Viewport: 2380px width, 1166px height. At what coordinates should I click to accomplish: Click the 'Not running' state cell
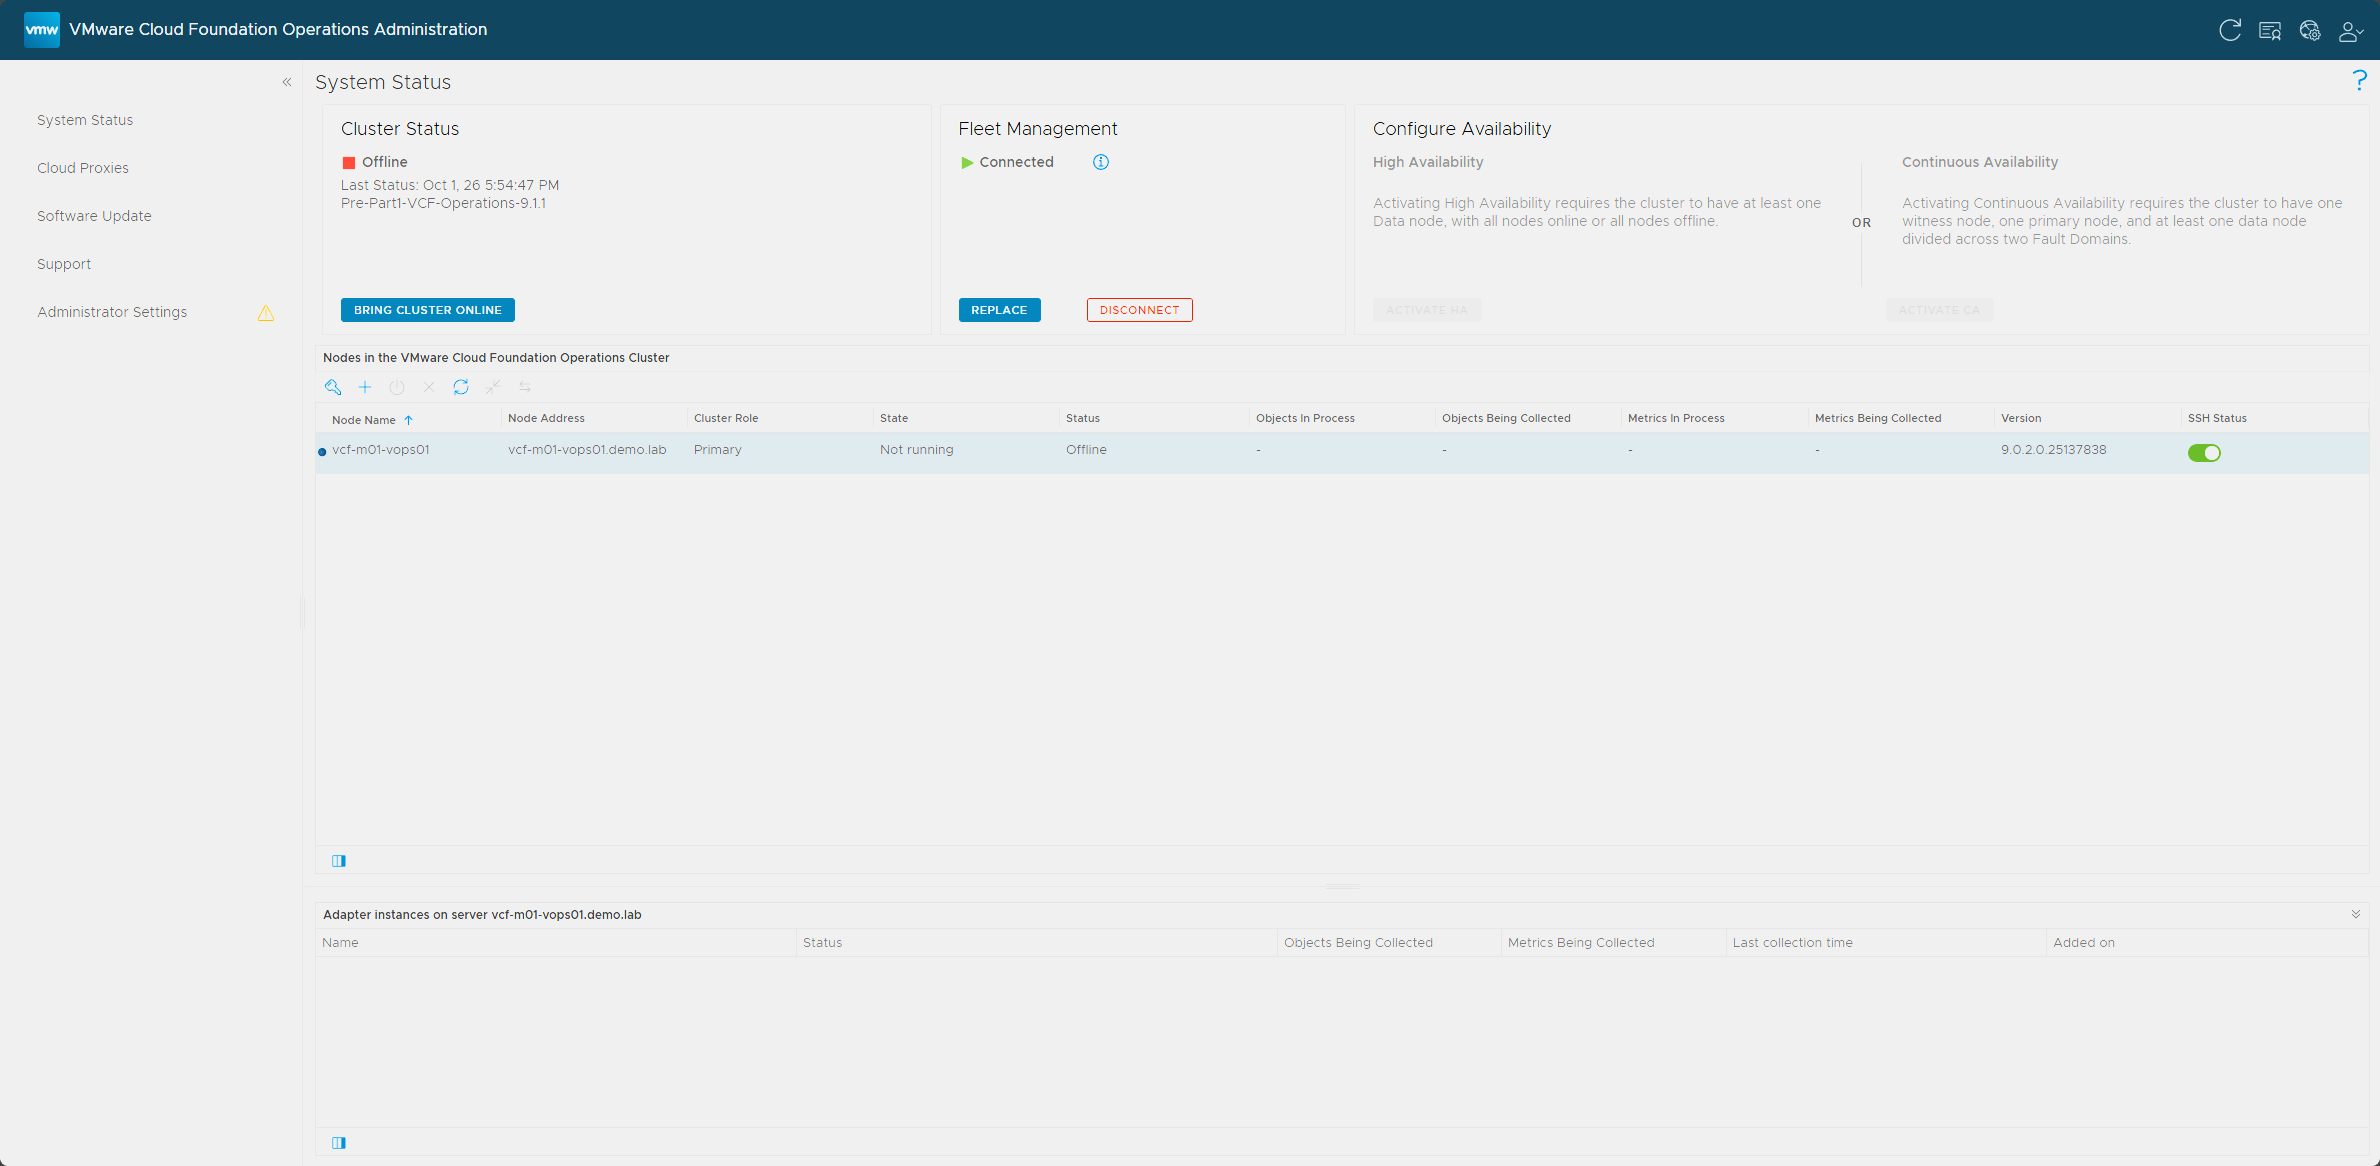tap(917, 450)
